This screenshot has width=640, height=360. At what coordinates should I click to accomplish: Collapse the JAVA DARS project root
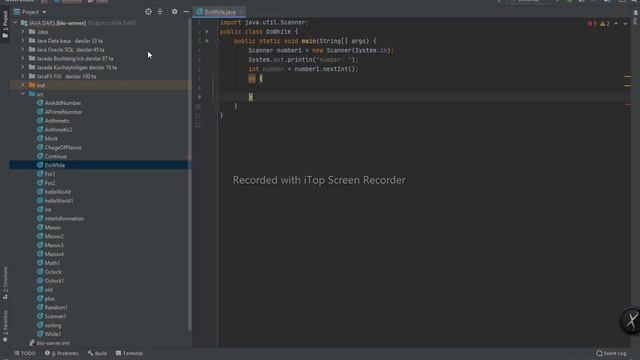pyautogui.click(x=16, y=23)
